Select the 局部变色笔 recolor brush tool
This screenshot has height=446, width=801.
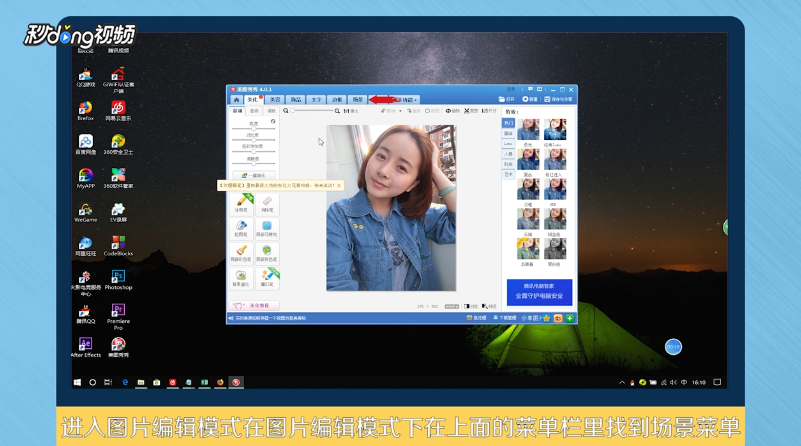click(x=267, y=253)
